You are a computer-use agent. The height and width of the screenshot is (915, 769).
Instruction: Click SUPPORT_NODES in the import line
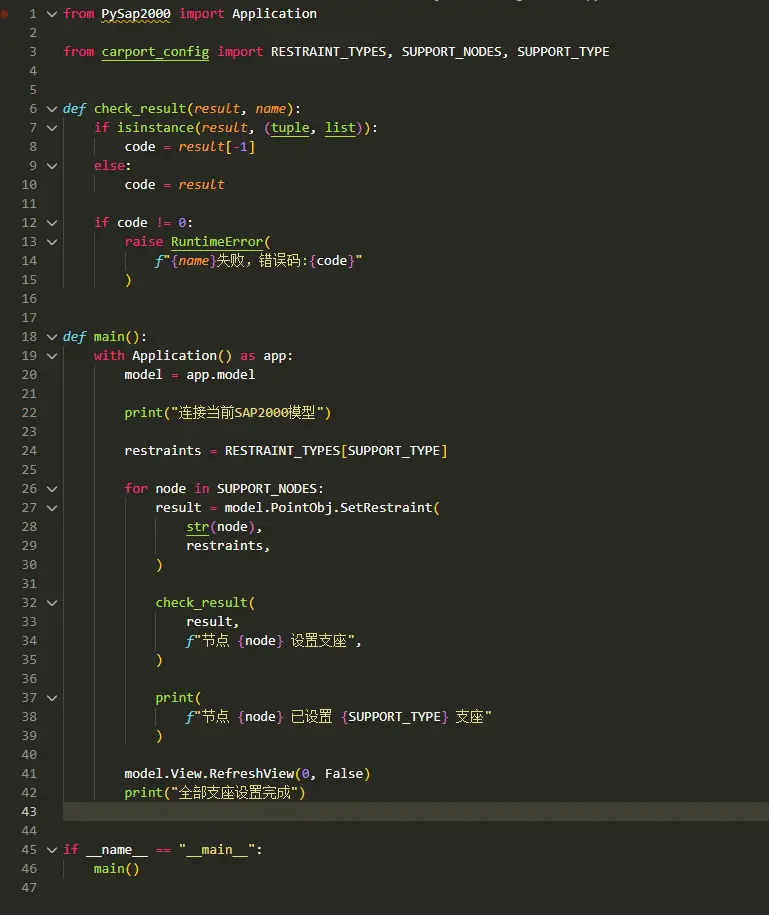coord(452,52)
